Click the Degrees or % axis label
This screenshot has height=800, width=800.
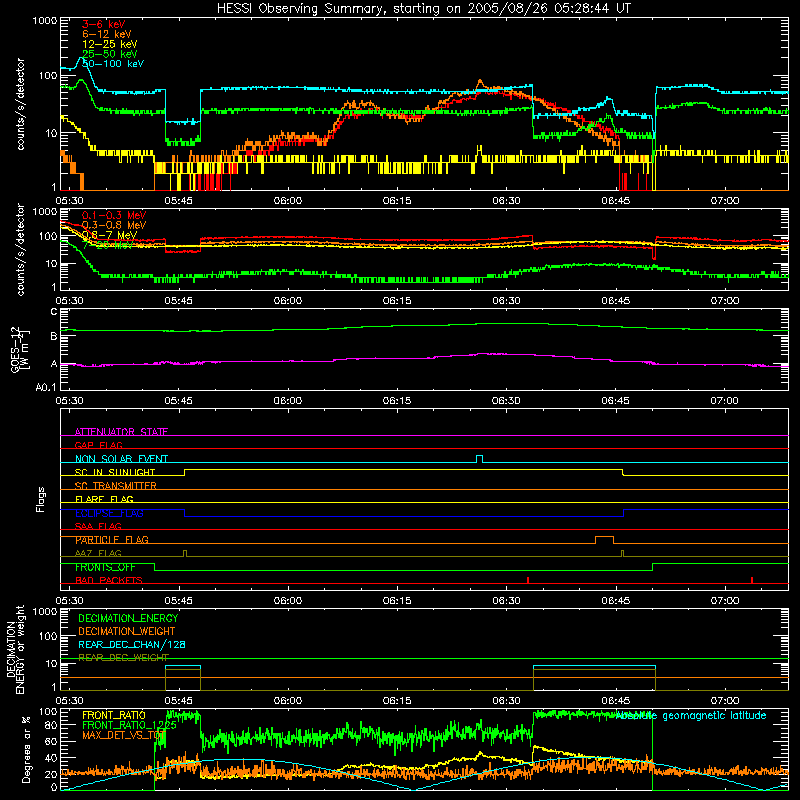26,749
